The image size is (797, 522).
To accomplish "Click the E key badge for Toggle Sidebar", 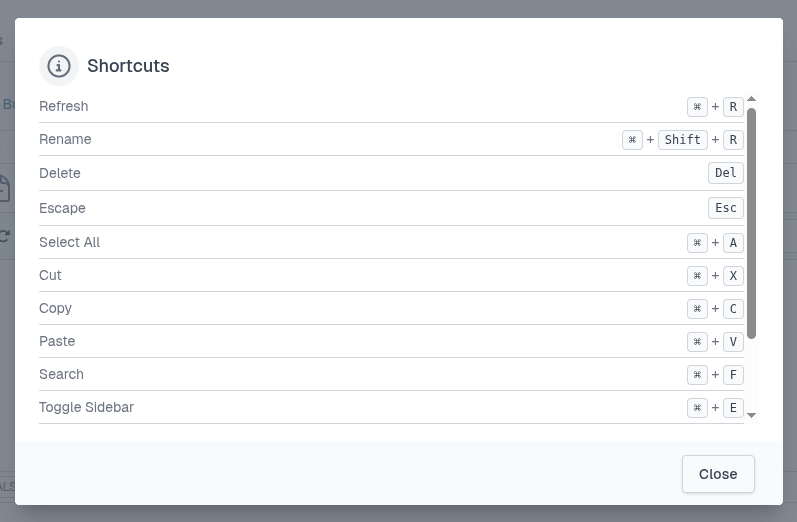I will (x=733, y=408).
